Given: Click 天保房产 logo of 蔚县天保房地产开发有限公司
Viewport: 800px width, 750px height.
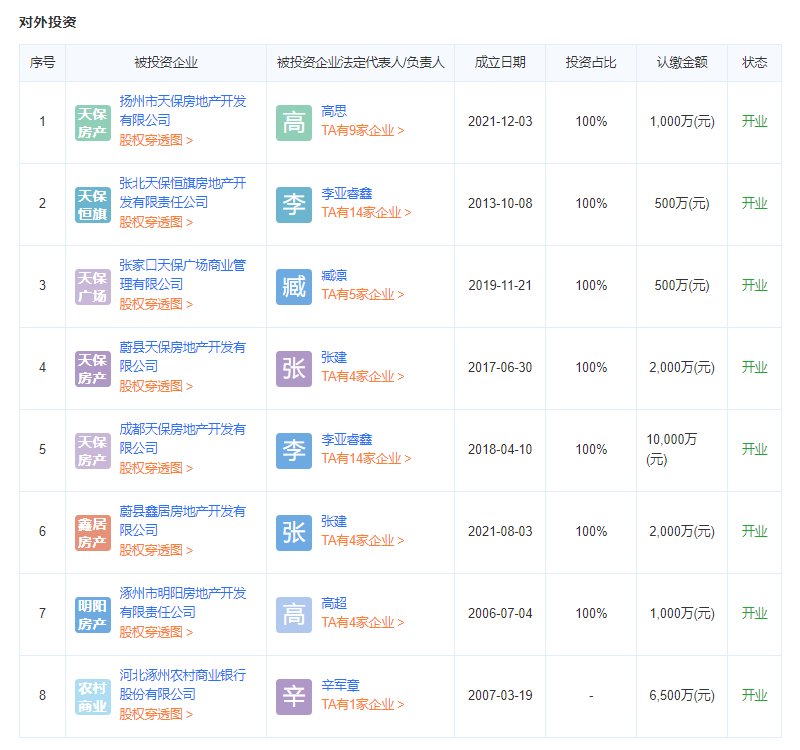Looking at the screenshot, I should (92, 369).
